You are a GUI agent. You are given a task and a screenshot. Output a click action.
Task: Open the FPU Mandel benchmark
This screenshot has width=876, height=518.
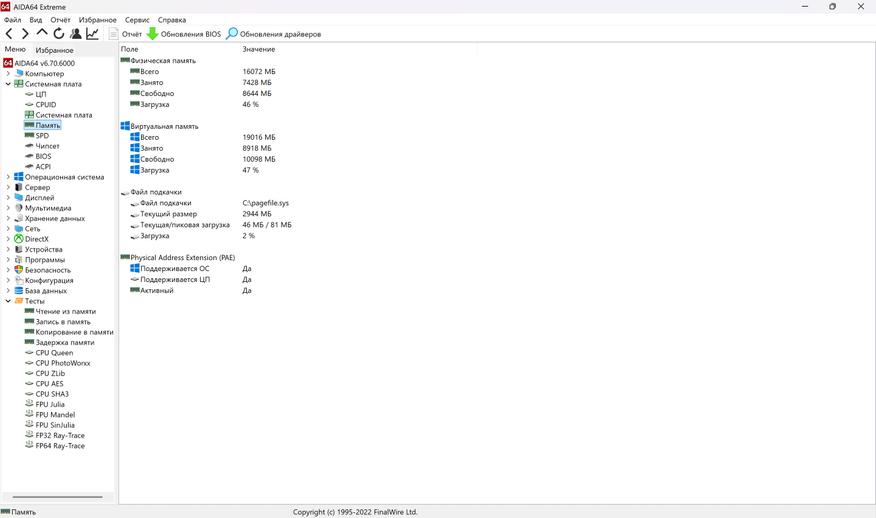[55, 415]
